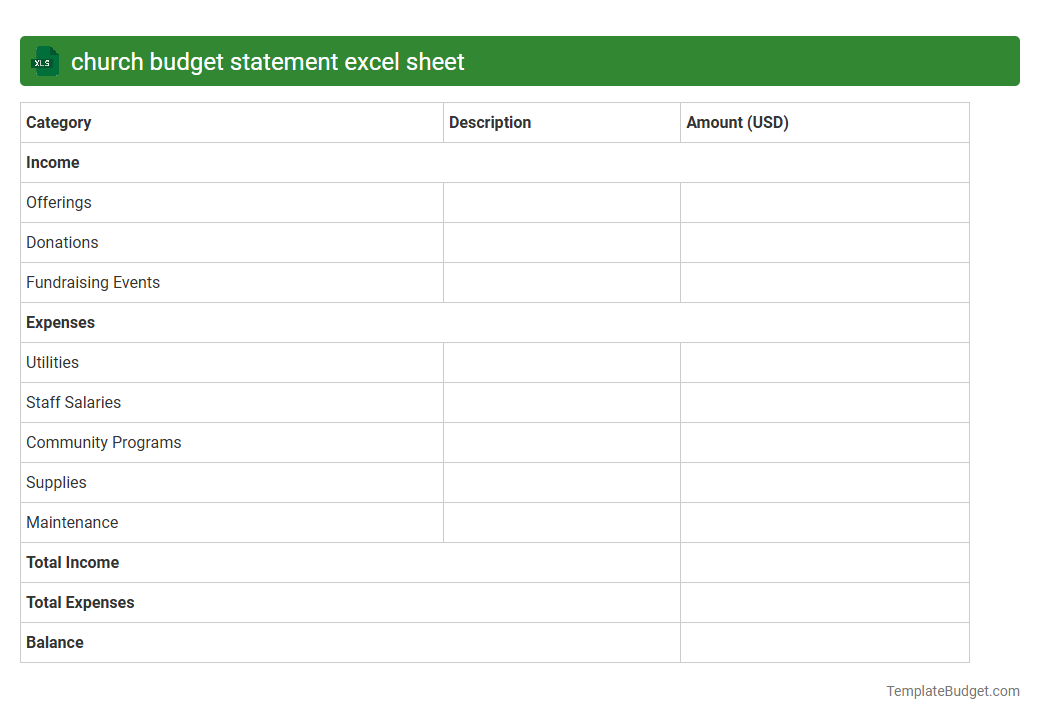Select the Utilities category cell

52,362
